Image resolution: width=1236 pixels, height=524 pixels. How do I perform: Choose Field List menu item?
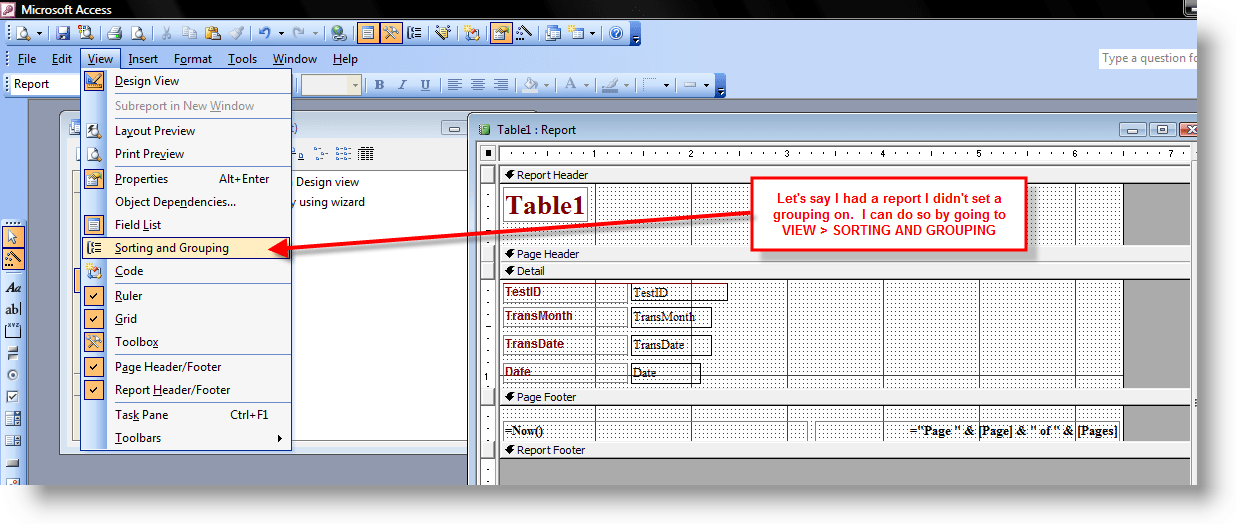click(x=186, y=225)
